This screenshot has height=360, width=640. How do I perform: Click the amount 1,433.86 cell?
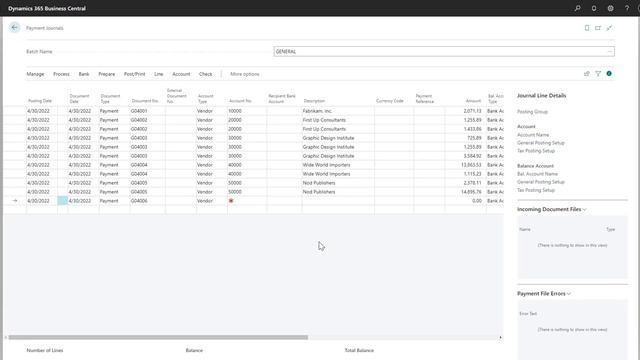pyautogui.click(x=466, y=129)
